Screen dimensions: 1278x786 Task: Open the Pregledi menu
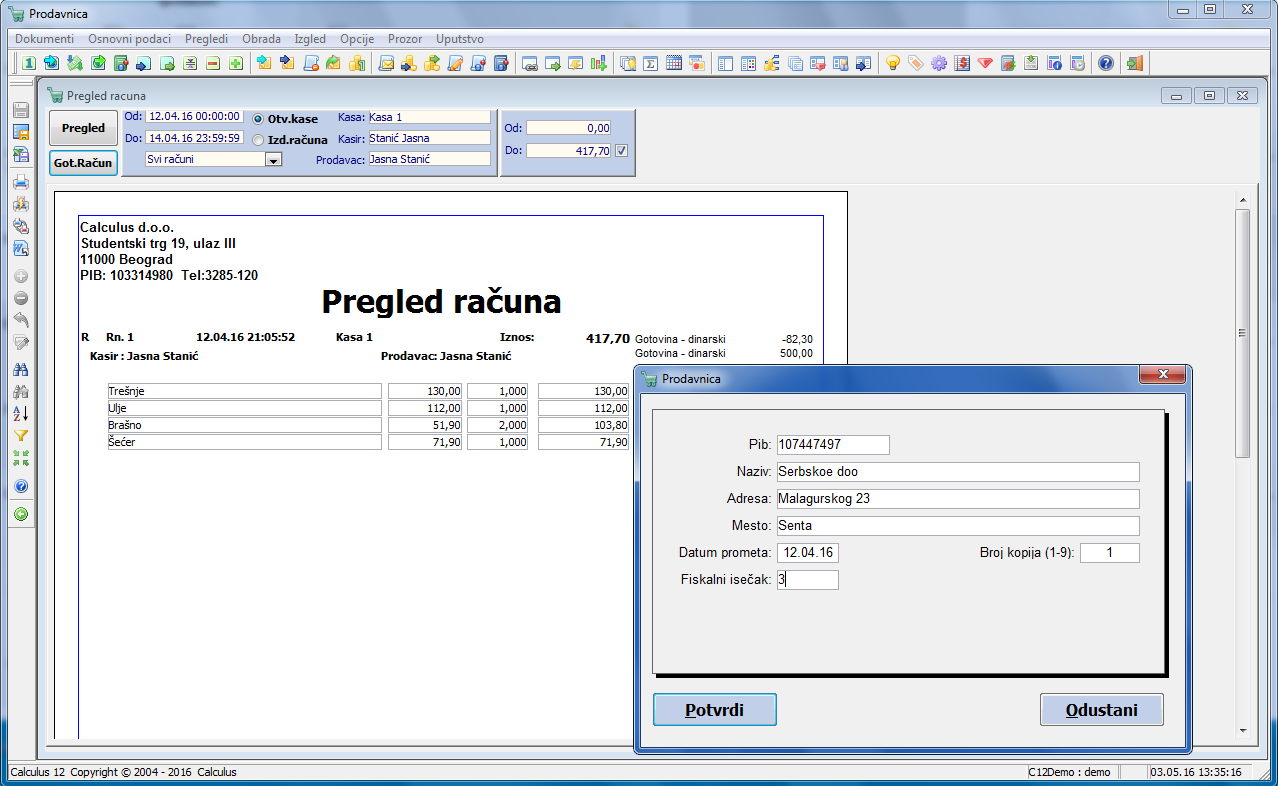[x=206, y=39]
